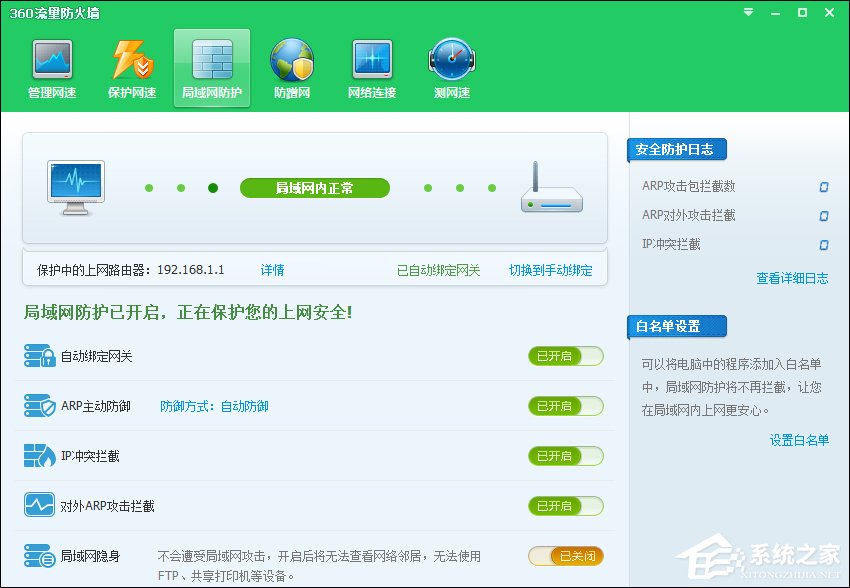Click the ARP主动防御 shield icon
This screenshot has height=588, width=850.
pyautogui.click(x=40, y=406)
